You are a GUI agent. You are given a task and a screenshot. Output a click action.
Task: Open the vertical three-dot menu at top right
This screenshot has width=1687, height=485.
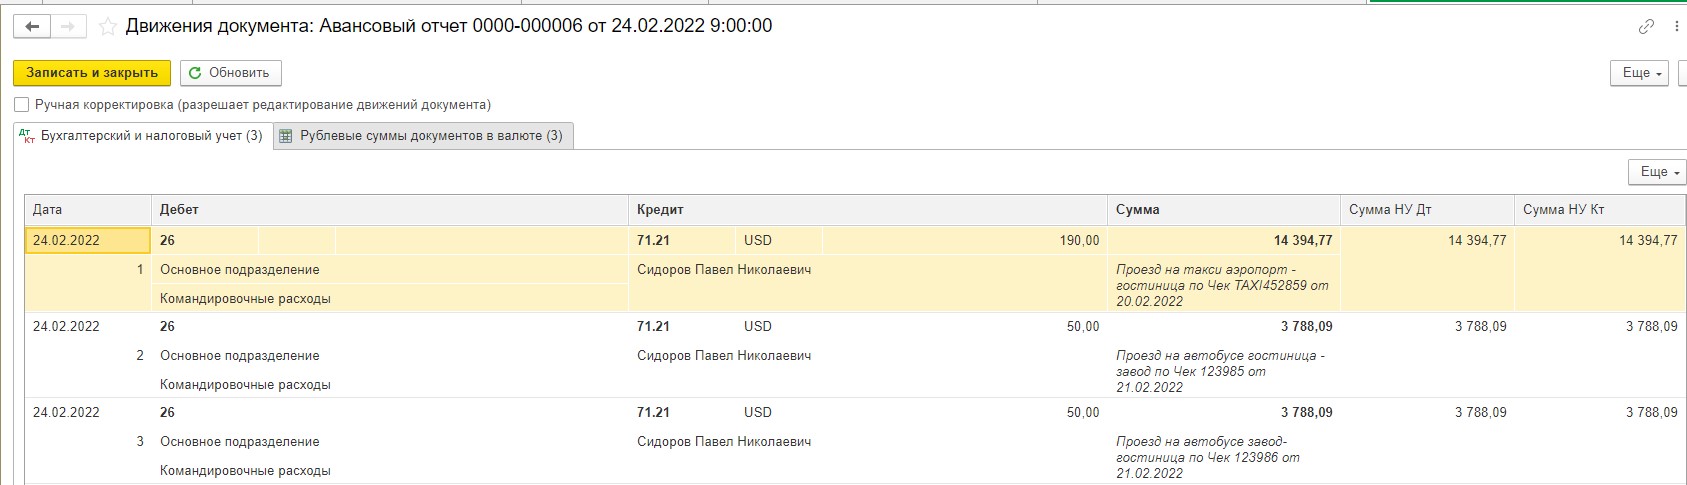click(x=1676, y=27)
